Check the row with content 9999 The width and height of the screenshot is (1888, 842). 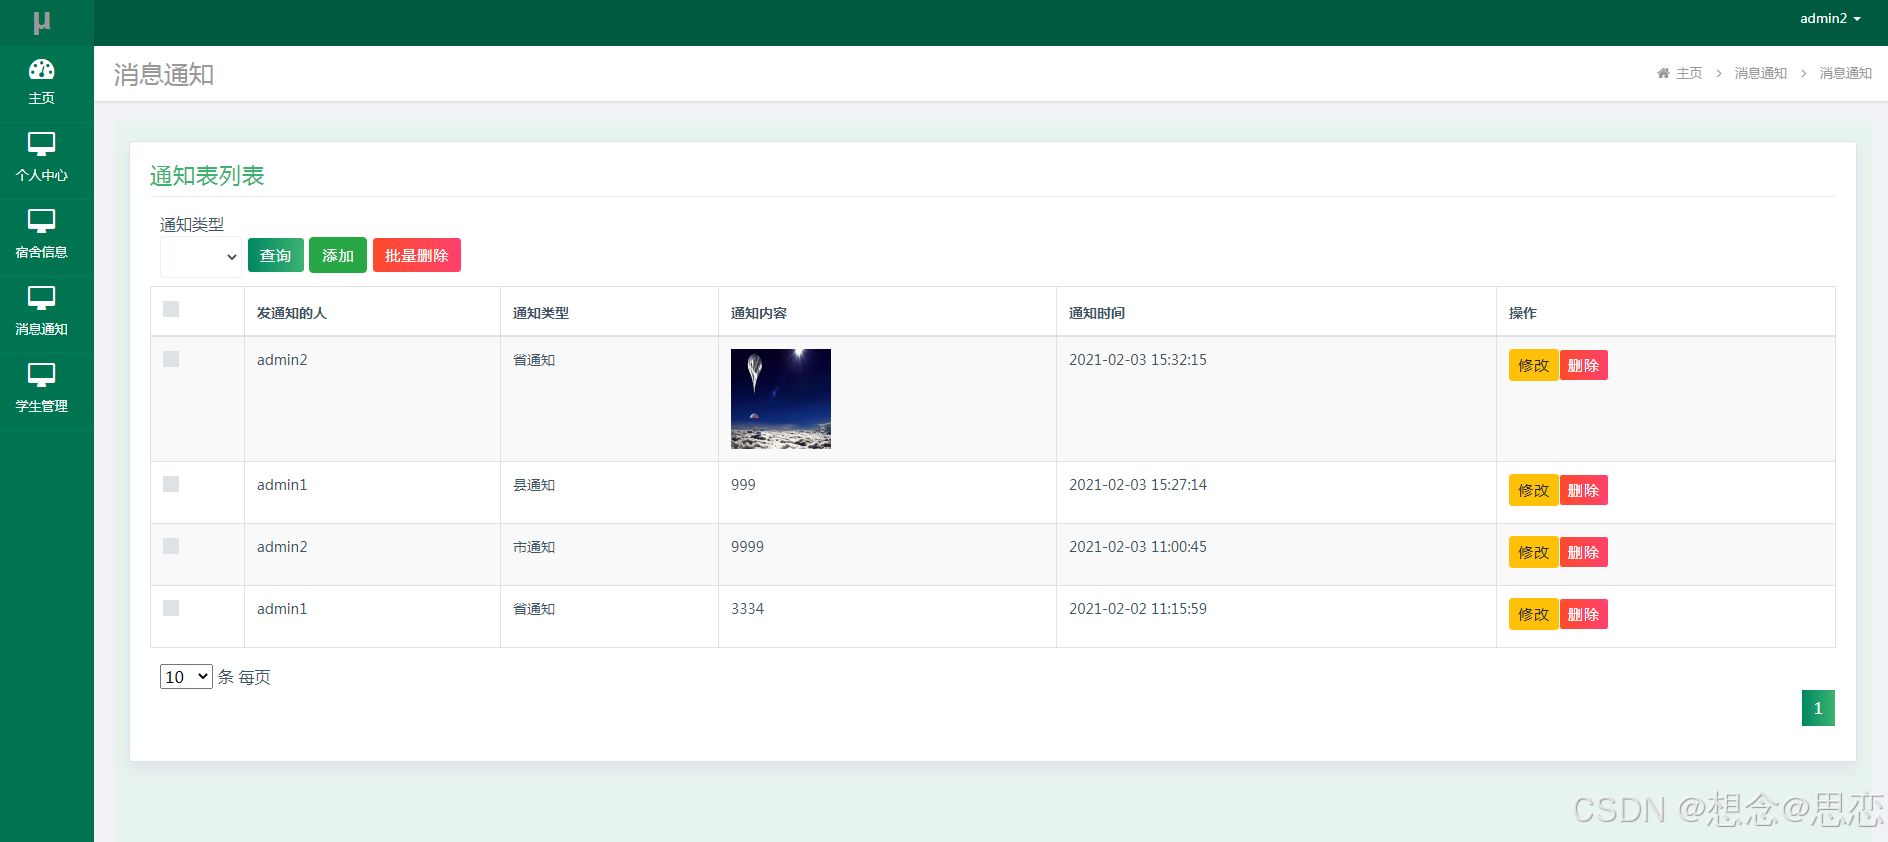171,546
